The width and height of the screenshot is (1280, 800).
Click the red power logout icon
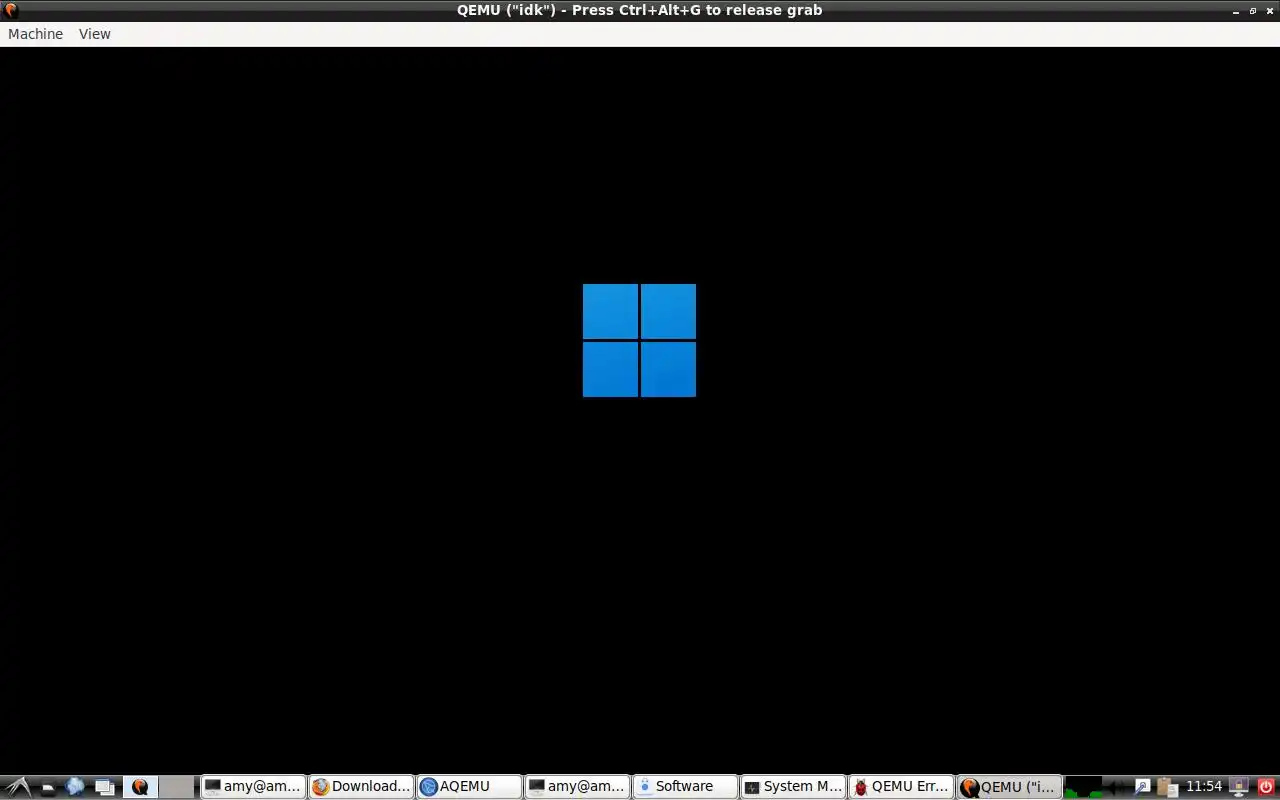click(x=1266, y=787)
